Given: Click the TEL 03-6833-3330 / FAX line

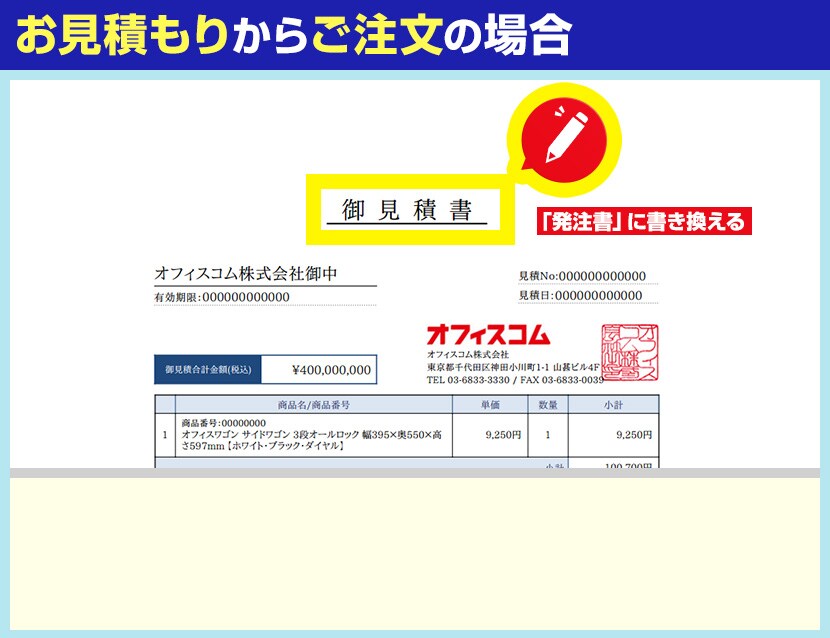Looking at the screenshot, I should tap(515, 380).
